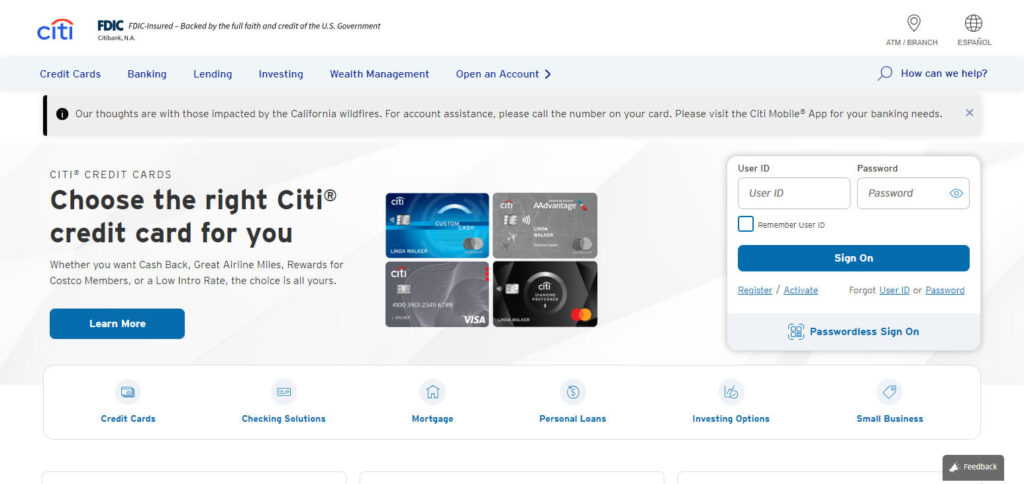Viewport: 1024px width, 484px height.
Task: Click the ESPAÑOL label
Action: pos(974,42)
